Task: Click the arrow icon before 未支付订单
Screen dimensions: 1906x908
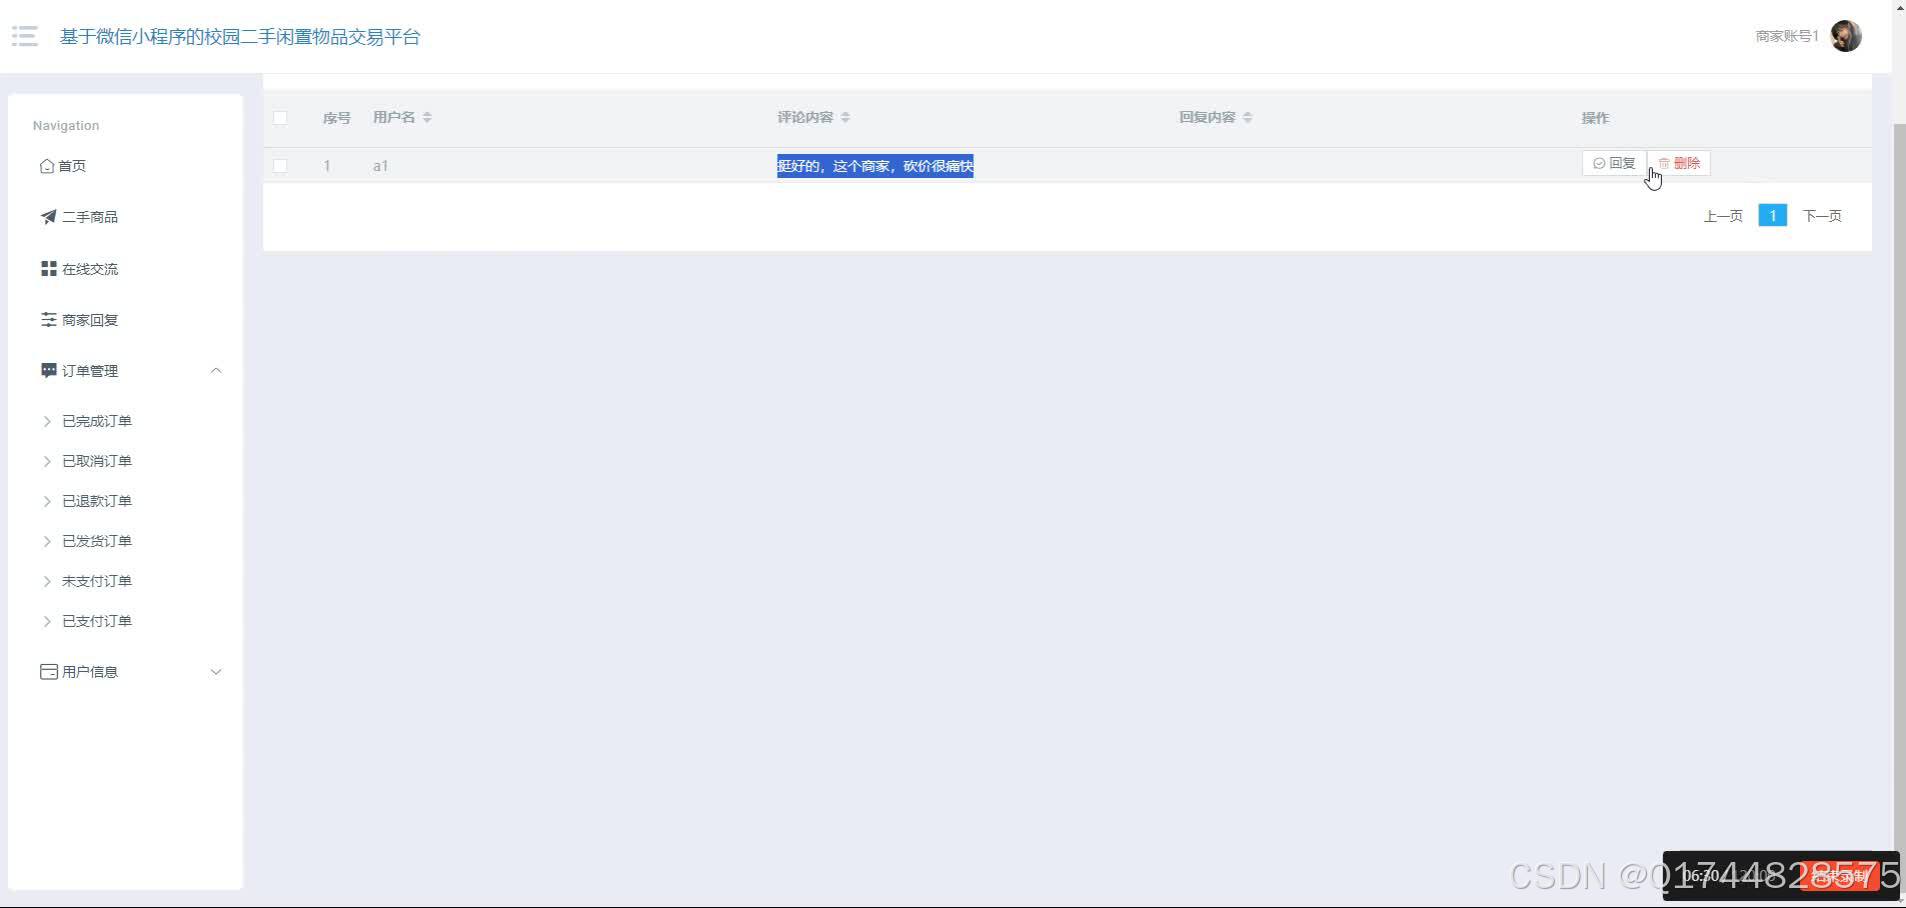Action: tap(47, 581)
